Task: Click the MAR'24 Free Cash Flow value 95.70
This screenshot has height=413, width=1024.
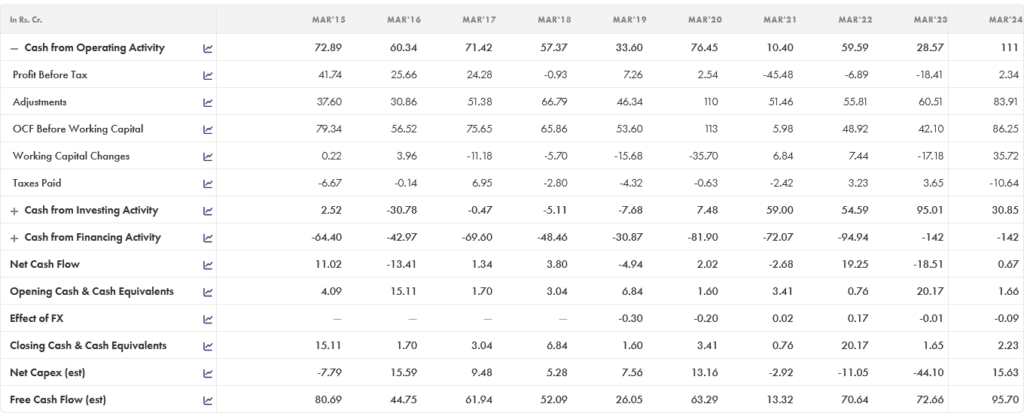Action: click(1002, 400)
